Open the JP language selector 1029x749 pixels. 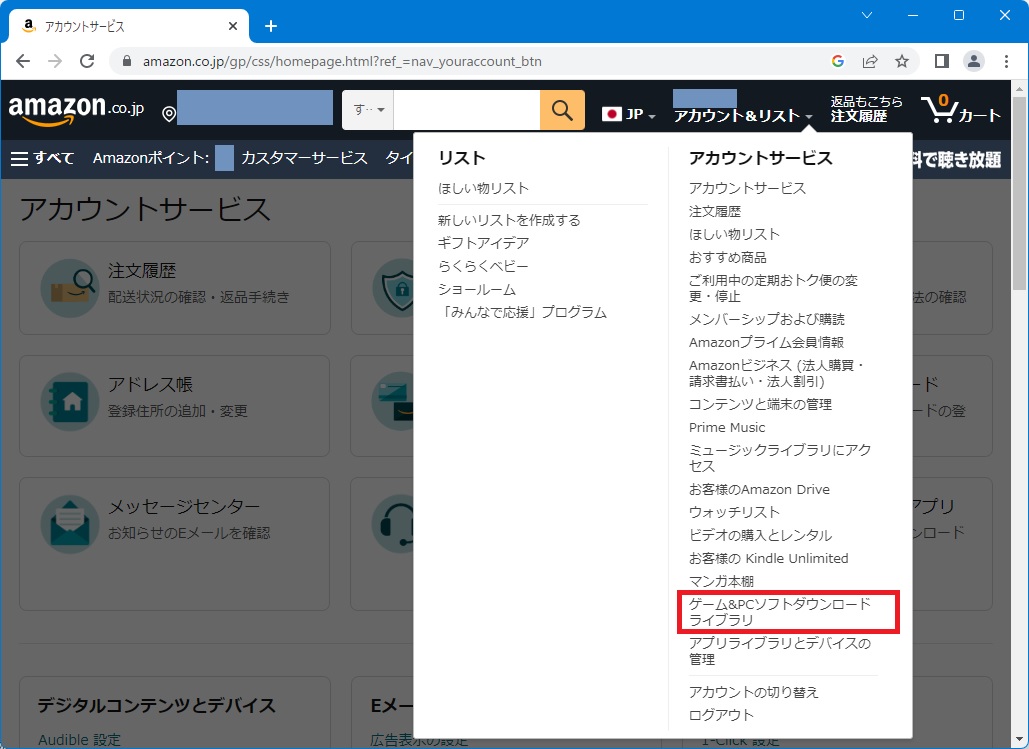point(629,114)
